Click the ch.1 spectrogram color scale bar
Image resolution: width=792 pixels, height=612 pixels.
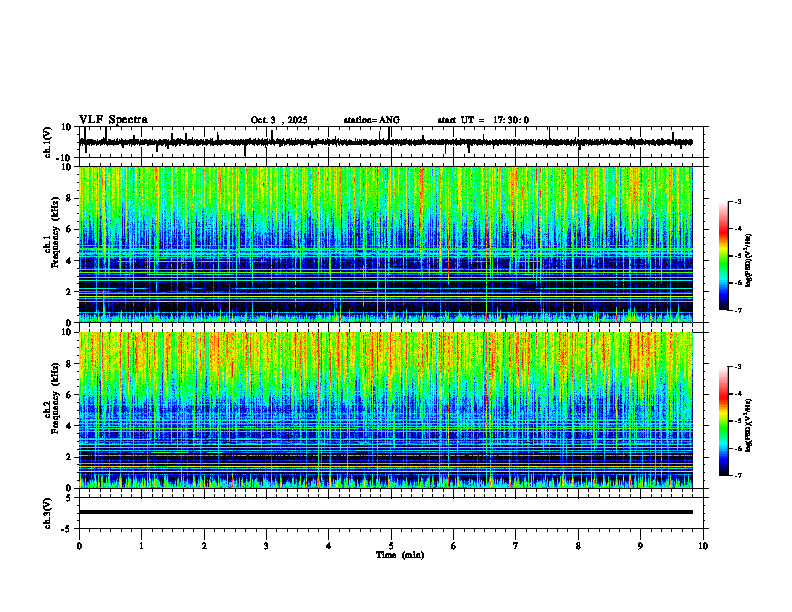[x=723, y=256]
